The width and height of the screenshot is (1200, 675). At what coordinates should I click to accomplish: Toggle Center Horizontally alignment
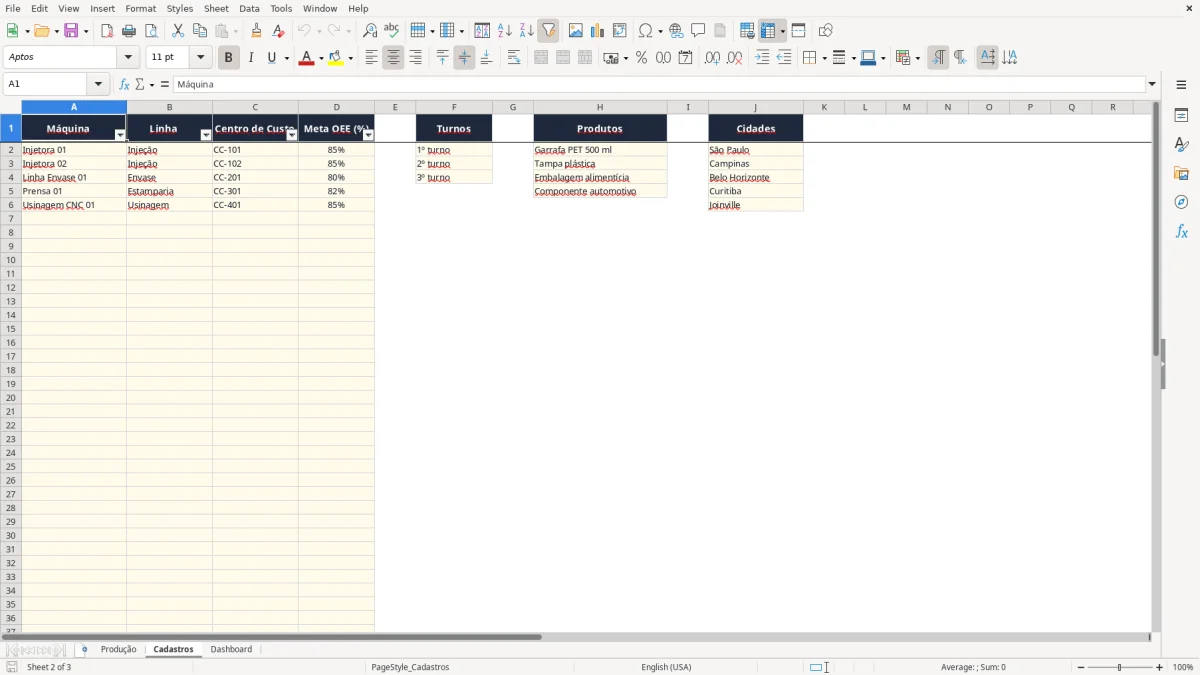coord(394,58)
